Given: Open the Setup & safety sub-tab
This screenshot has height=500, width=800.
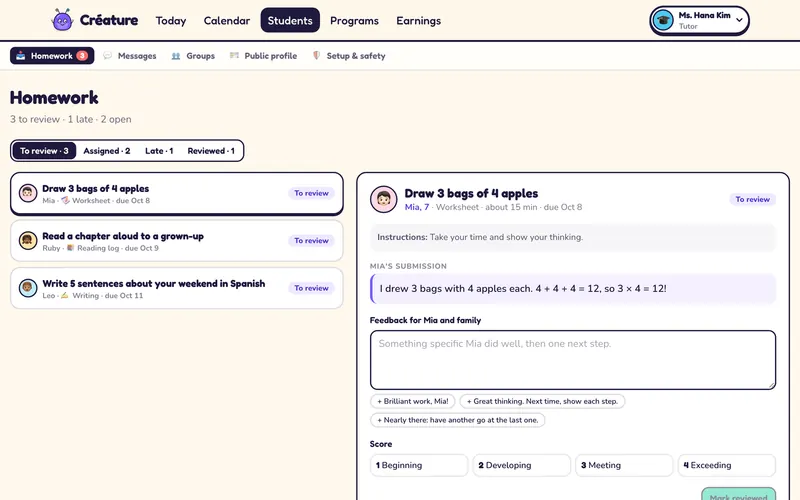Looking at the screenshot, I should coord(349,56).
